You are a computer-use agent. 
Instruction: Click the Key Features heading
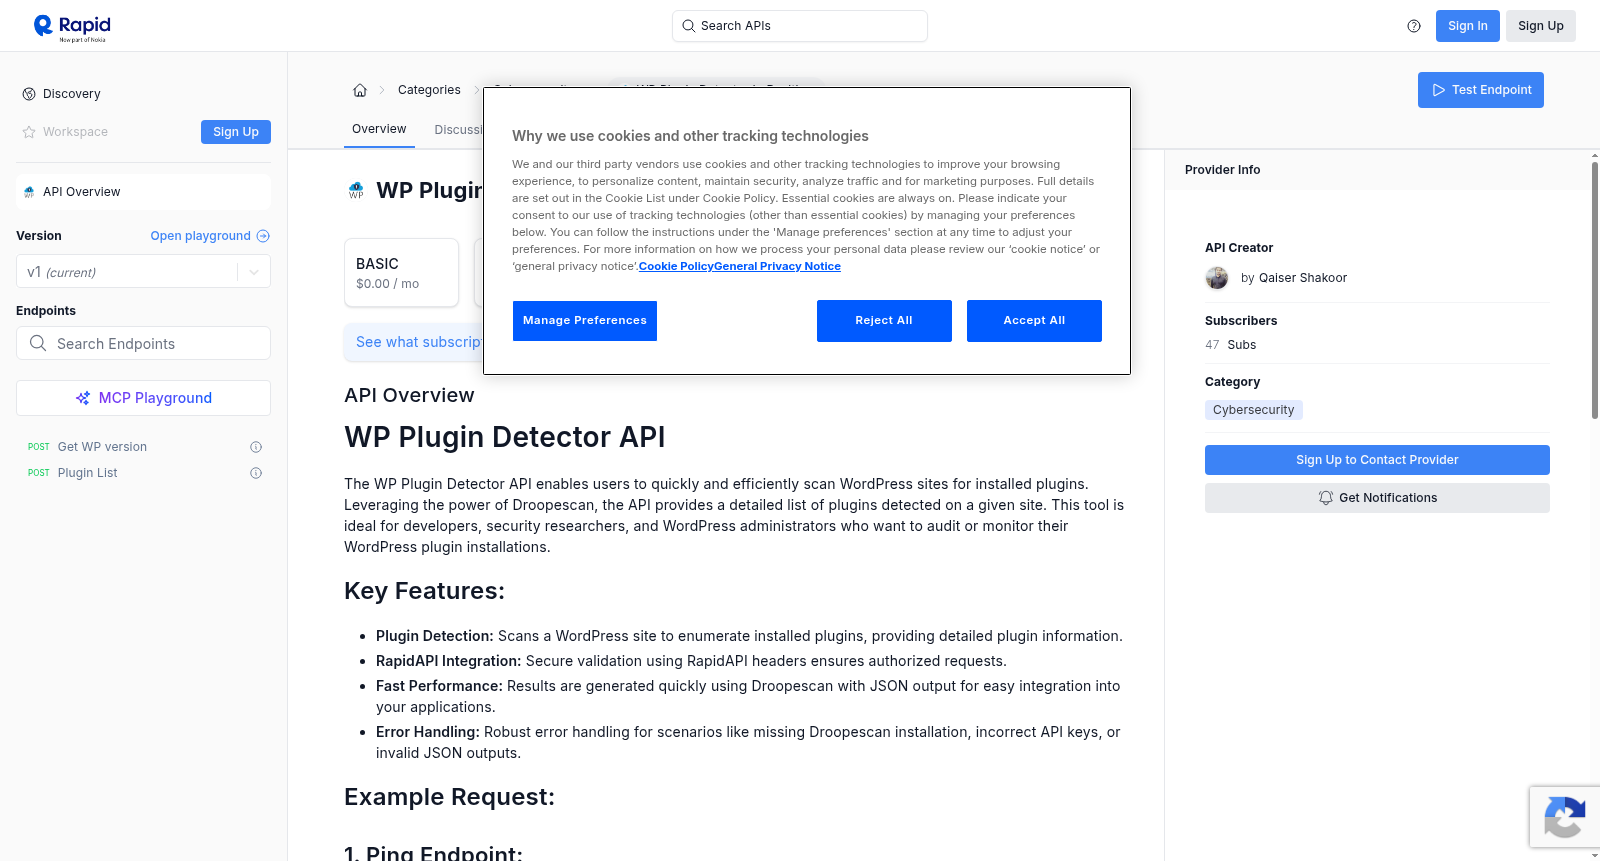click(x=424, y=591)
